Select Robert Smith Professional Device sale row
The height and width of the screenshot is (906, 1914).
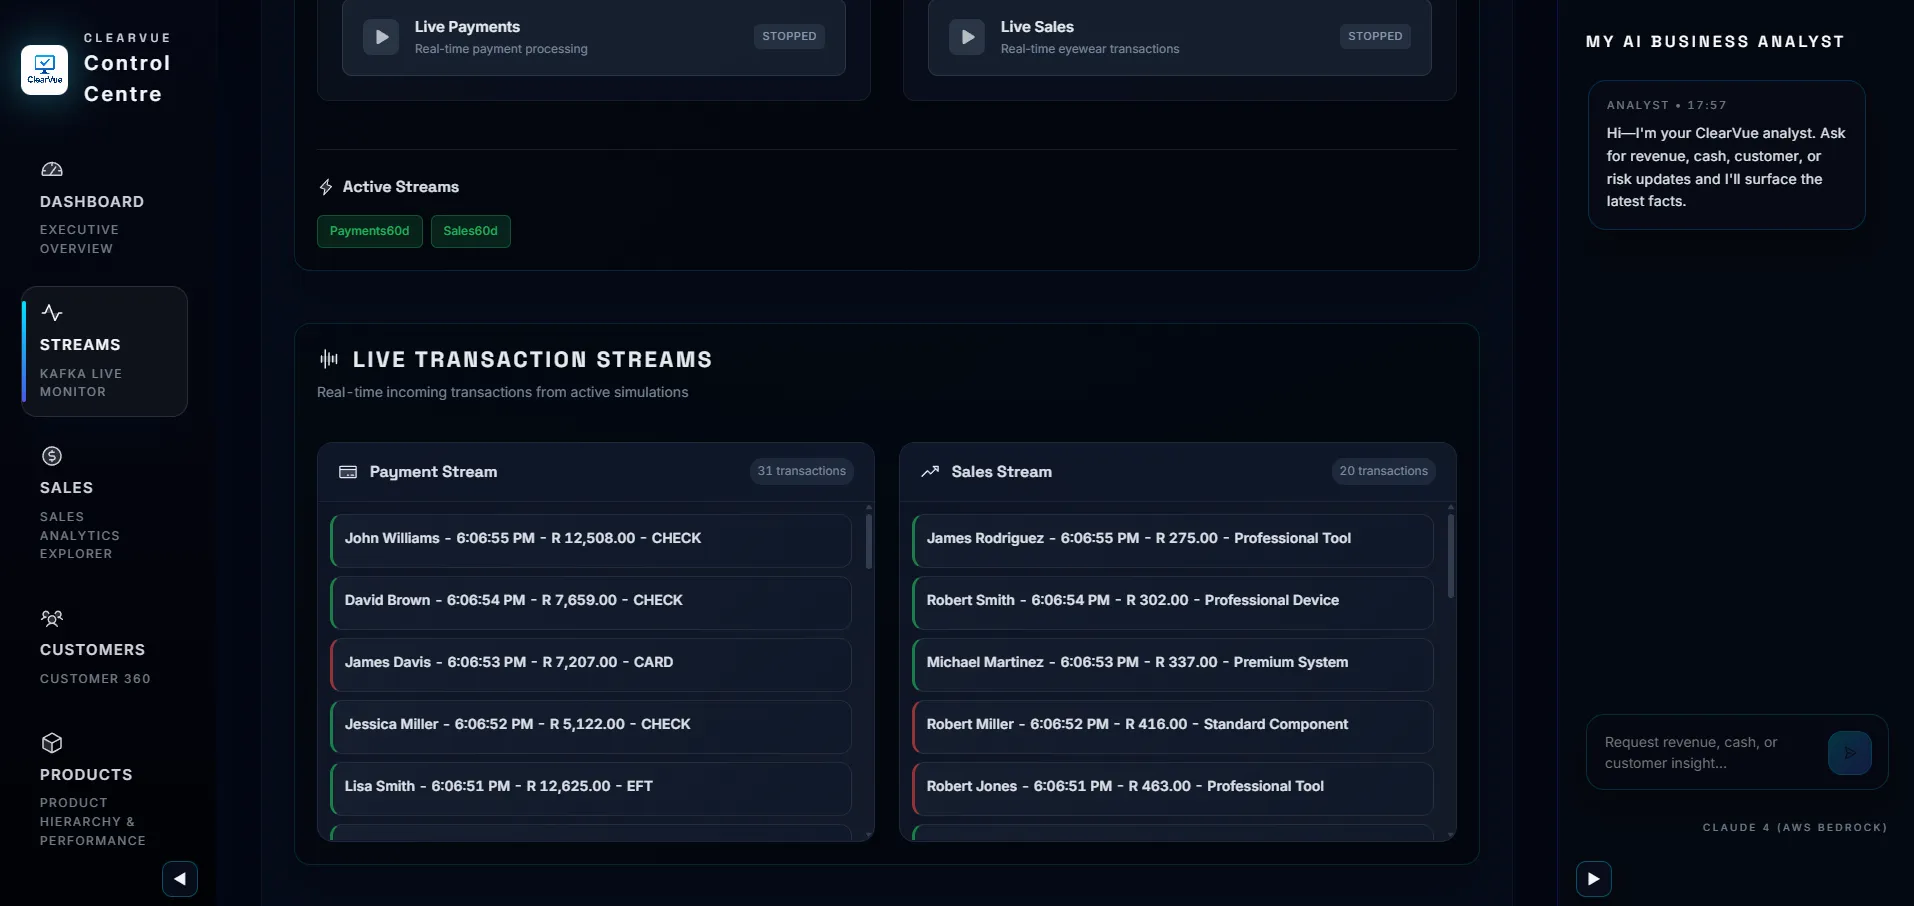tap(1173, 603)
